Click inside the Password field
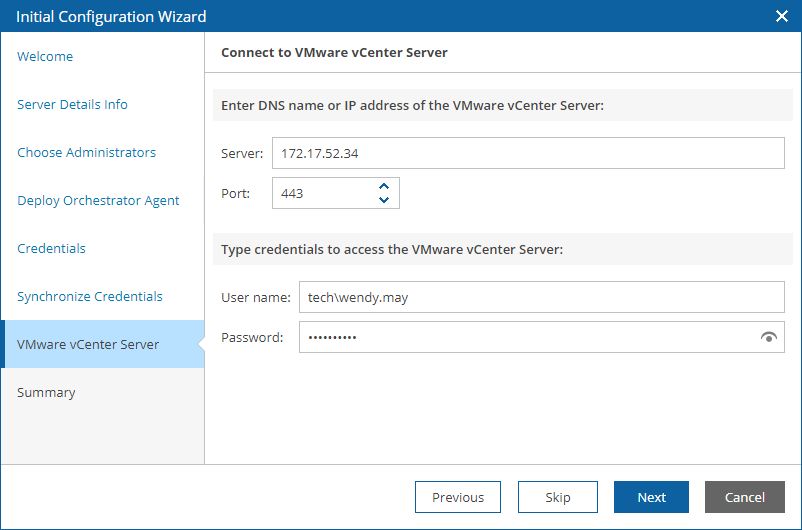802x530 pixels. point(527,337)
